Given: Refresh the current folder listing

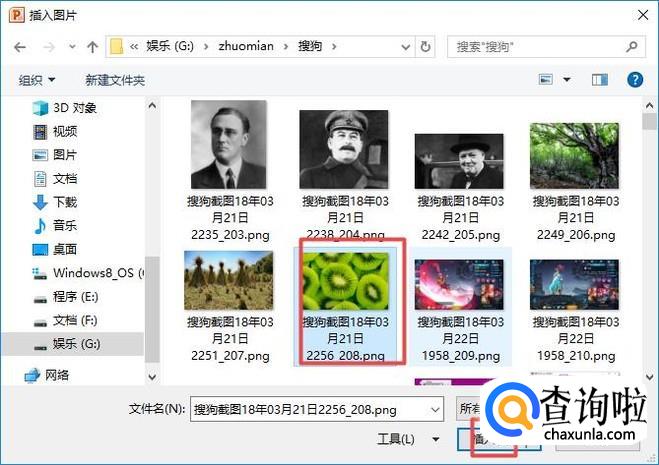Looking at the screenshot, I should 427,47.
